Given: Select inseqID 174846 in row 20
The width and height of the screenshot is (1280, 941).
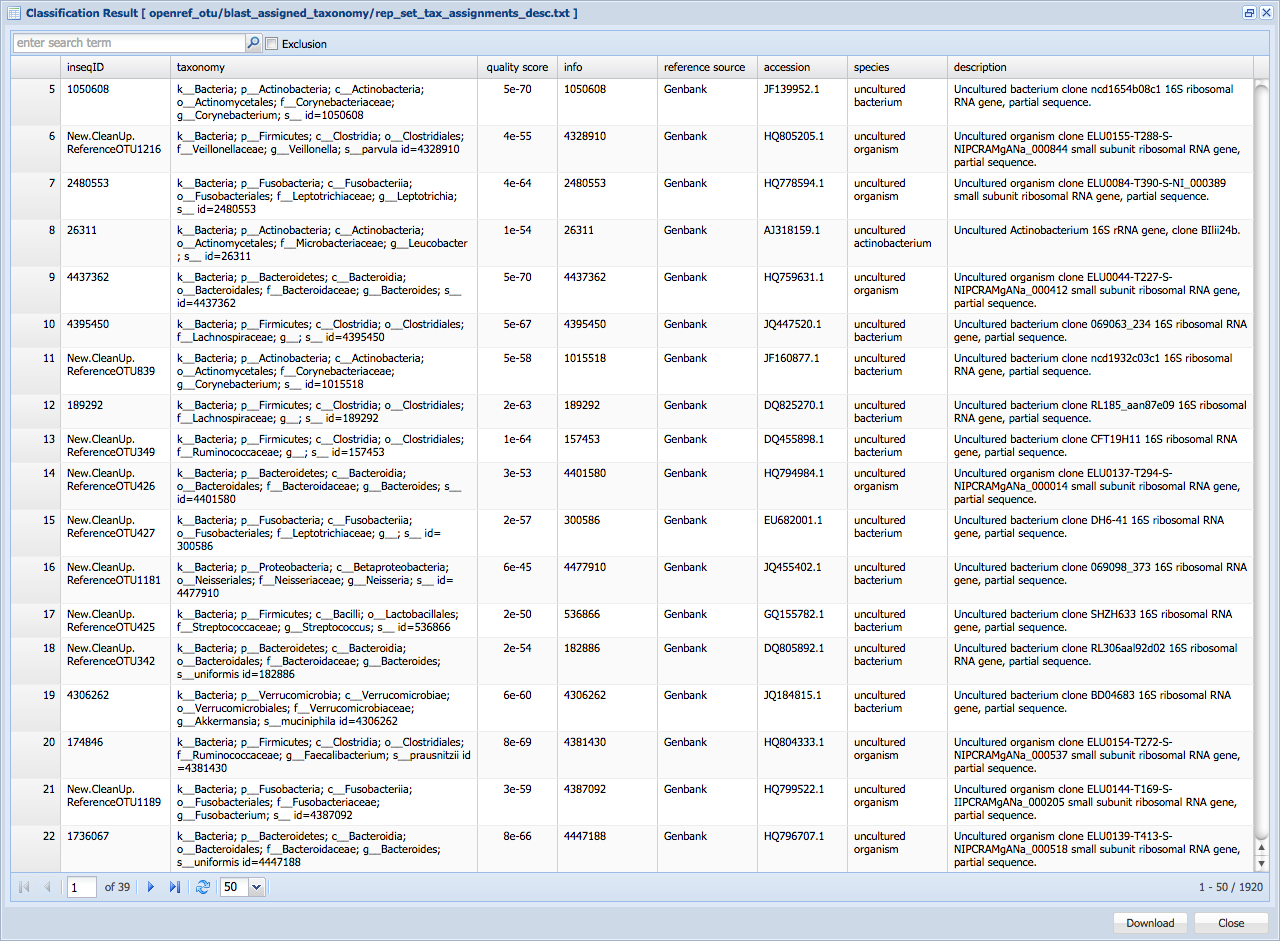Looking at the screenshot, I should pos(85,742).
